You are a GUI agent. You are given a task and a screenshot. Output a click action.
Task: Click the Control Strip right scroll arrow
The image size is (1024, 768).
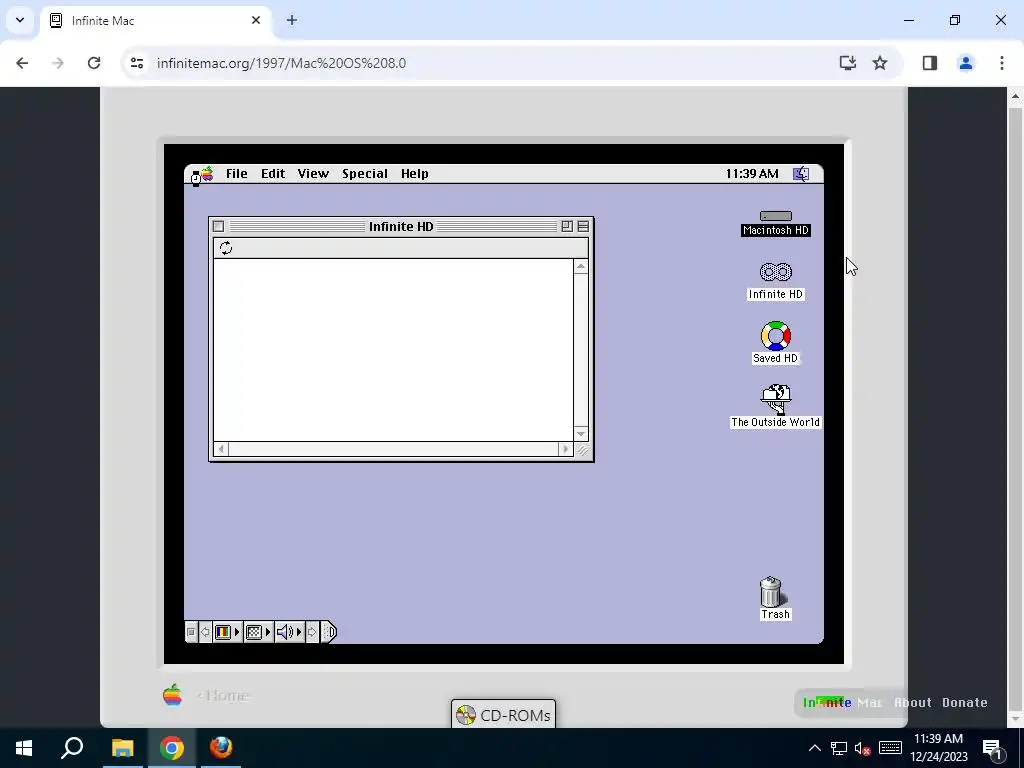point(312,632)
